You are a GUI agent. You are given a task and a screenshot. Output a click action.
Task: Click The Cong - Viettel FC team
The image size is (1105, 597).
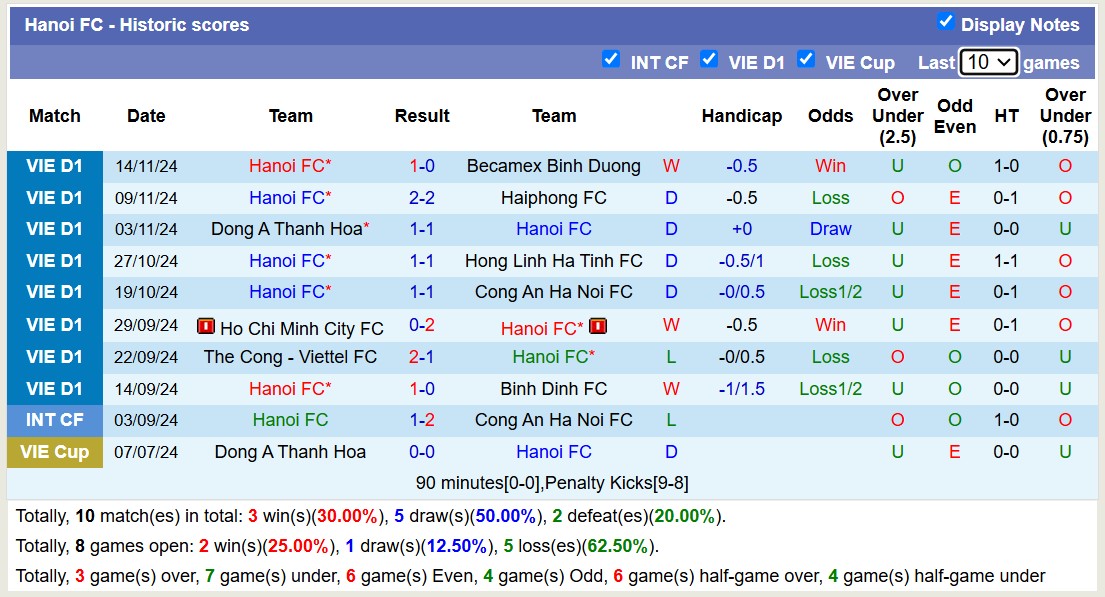(x=290, y=357)
